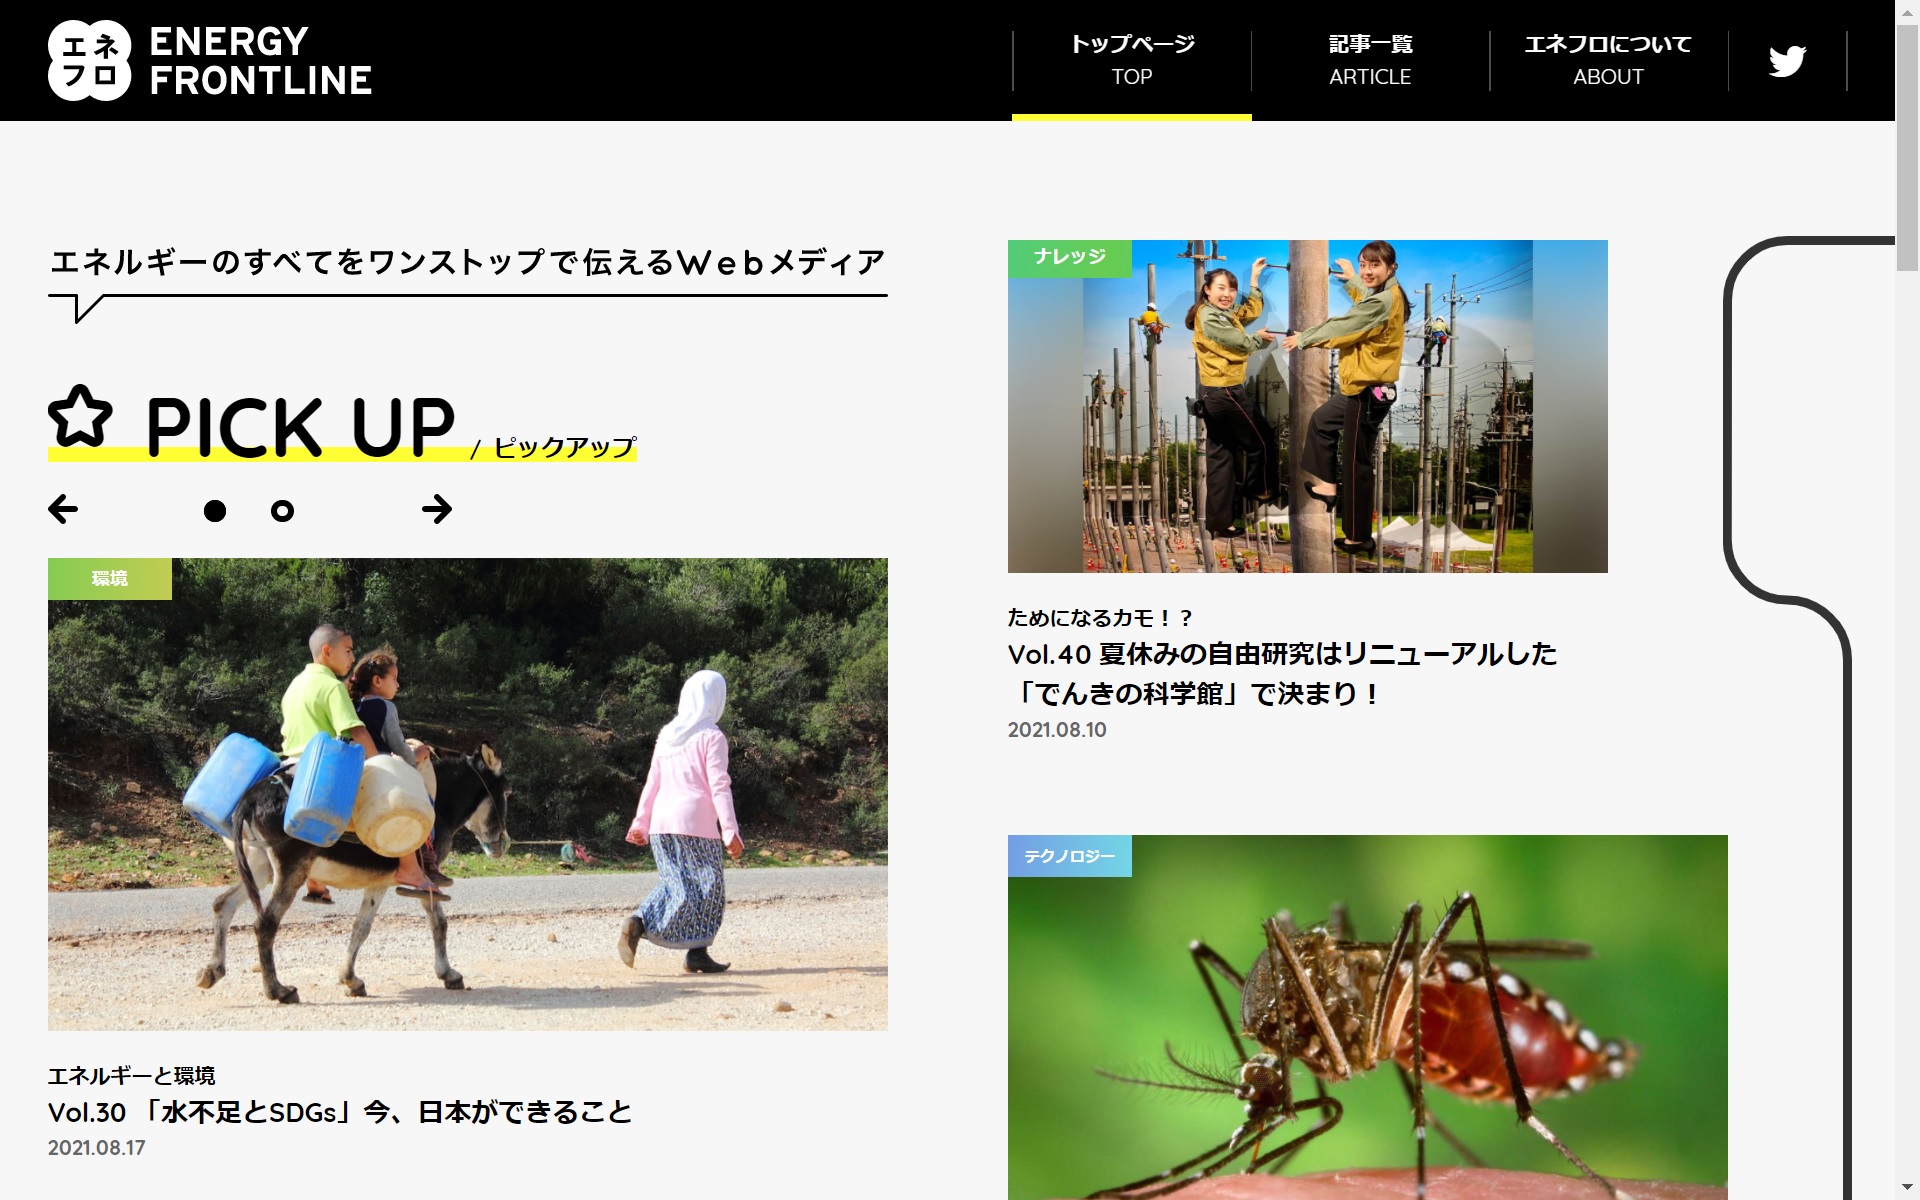Click the right arrow of Pick Up carousel
The width and height of the screenshot is (1920, 1200).
437,509
